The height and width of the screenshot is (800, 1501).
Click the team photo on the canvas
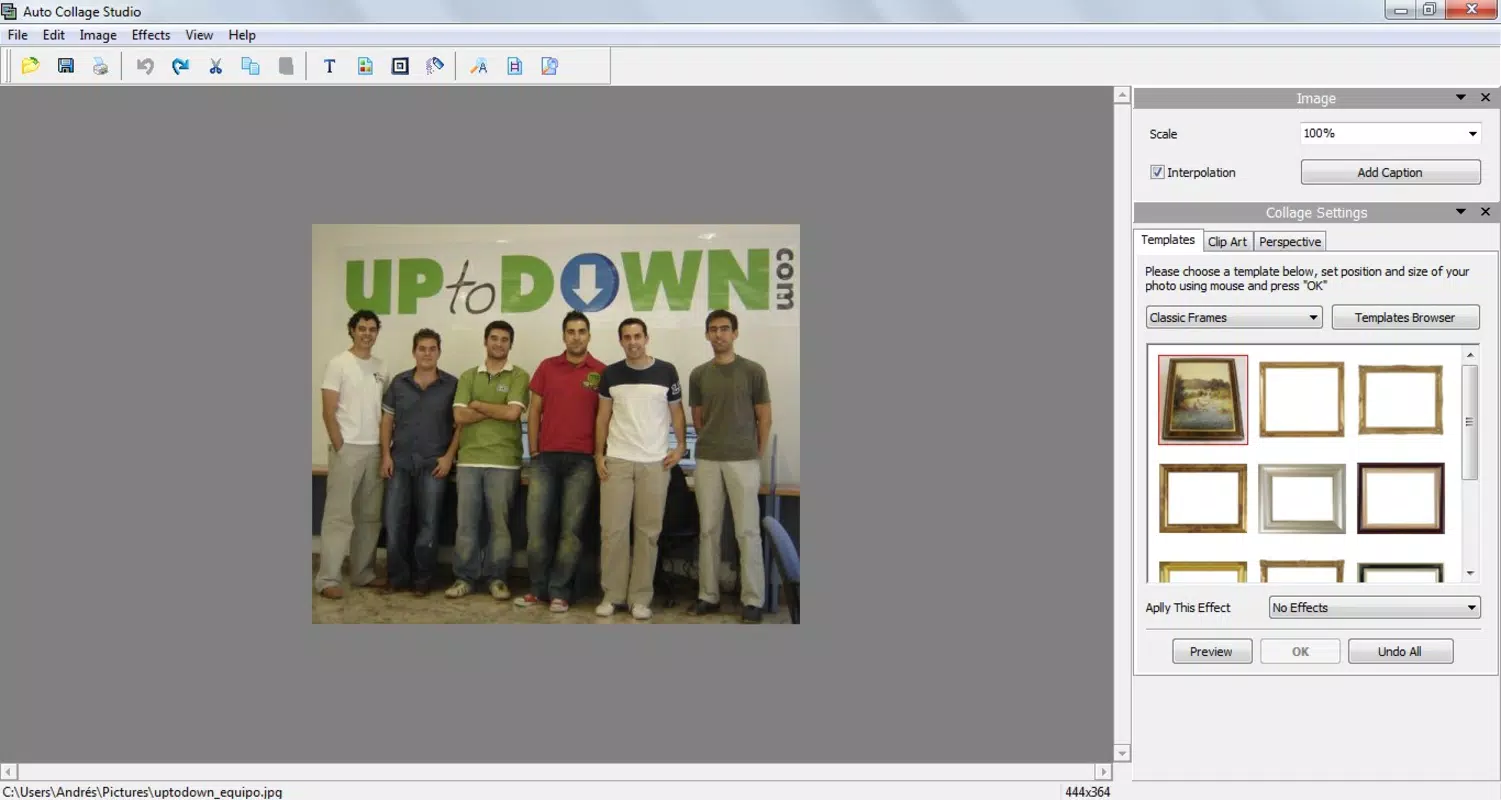[x=556, y=424]
